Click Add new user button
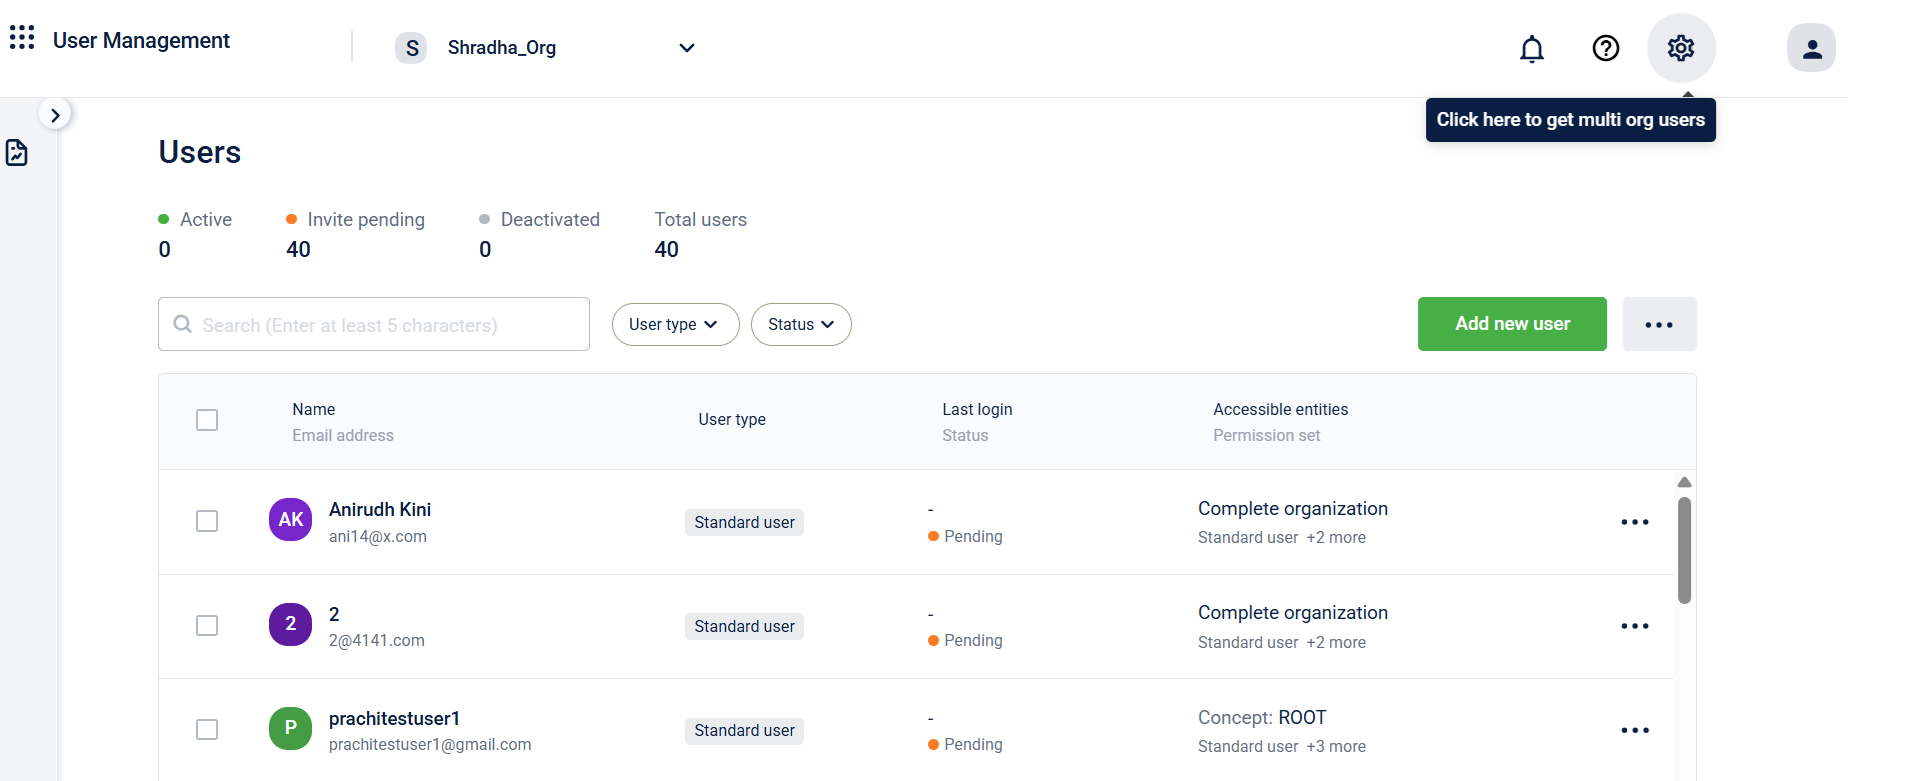 1512,324
